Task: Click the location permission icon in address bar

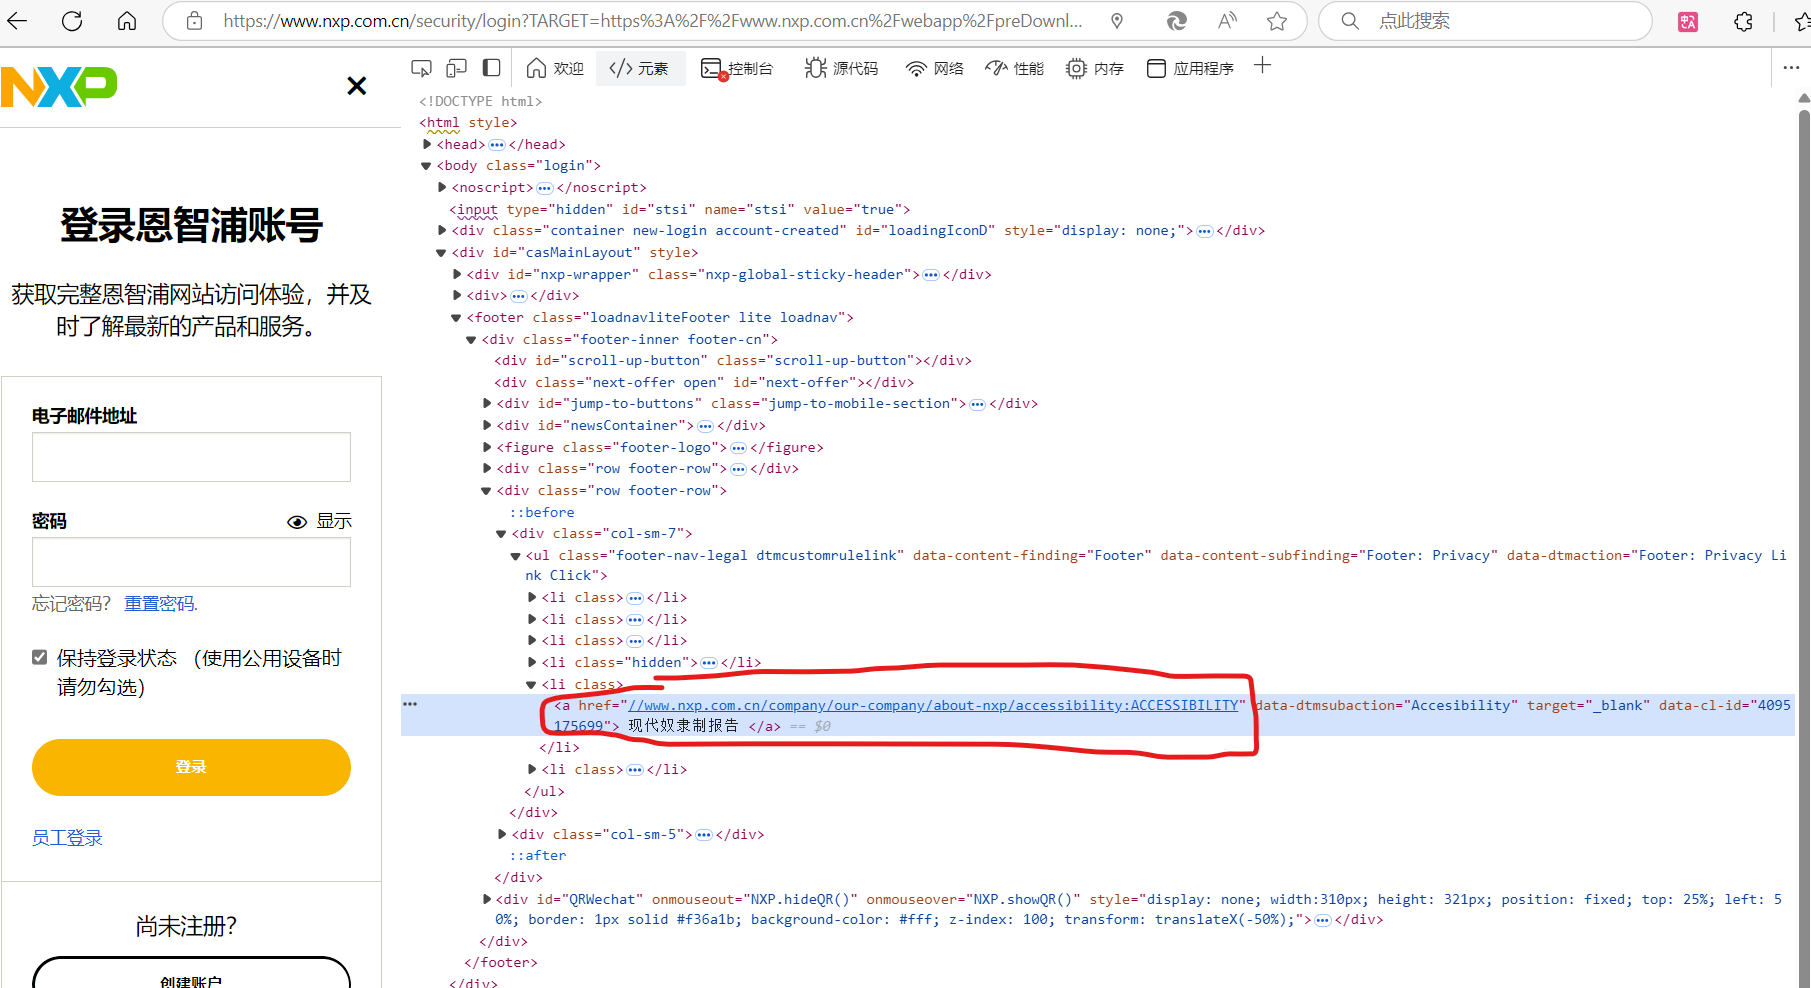Action: click(1117, 21)
